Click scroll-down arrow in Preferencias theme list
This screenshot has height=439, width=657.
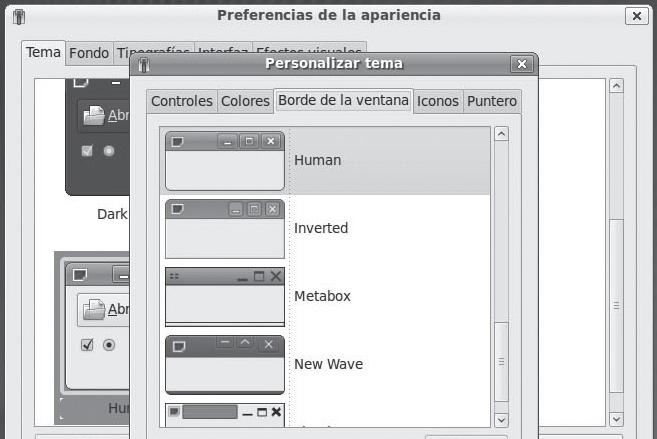[616, 419]
